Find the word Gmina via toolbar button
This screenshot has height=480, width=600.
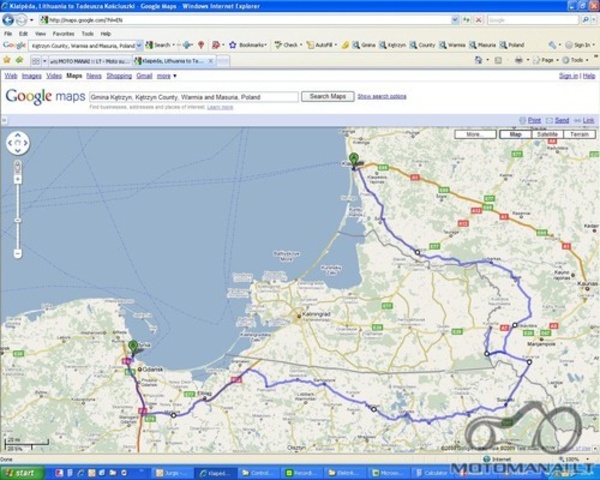[364, 45]
